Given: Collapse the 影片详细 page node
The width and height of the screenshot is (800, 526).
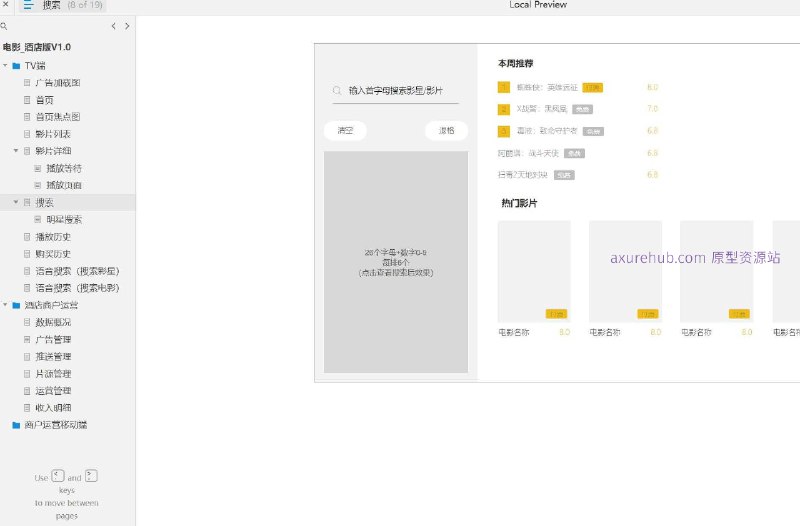Looking at the screenshot, I should pos(16,151).
